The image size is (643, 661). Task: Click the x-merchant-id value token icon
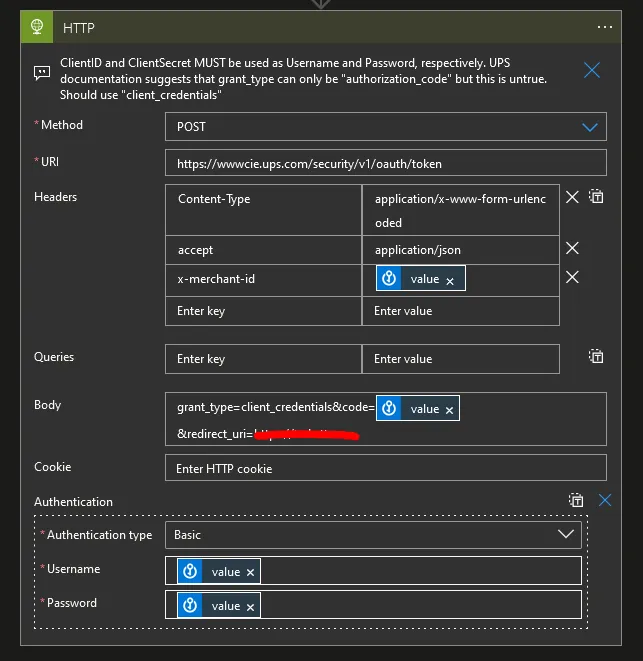coord(389,278)
